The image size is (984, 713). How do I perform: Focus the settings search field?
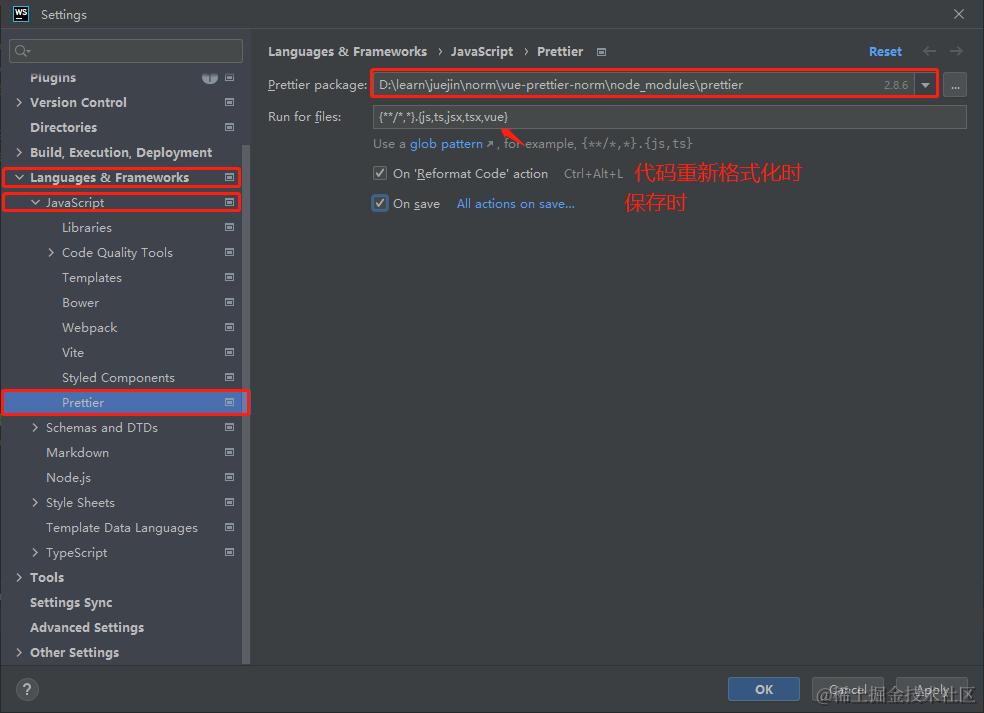point(126,51)
